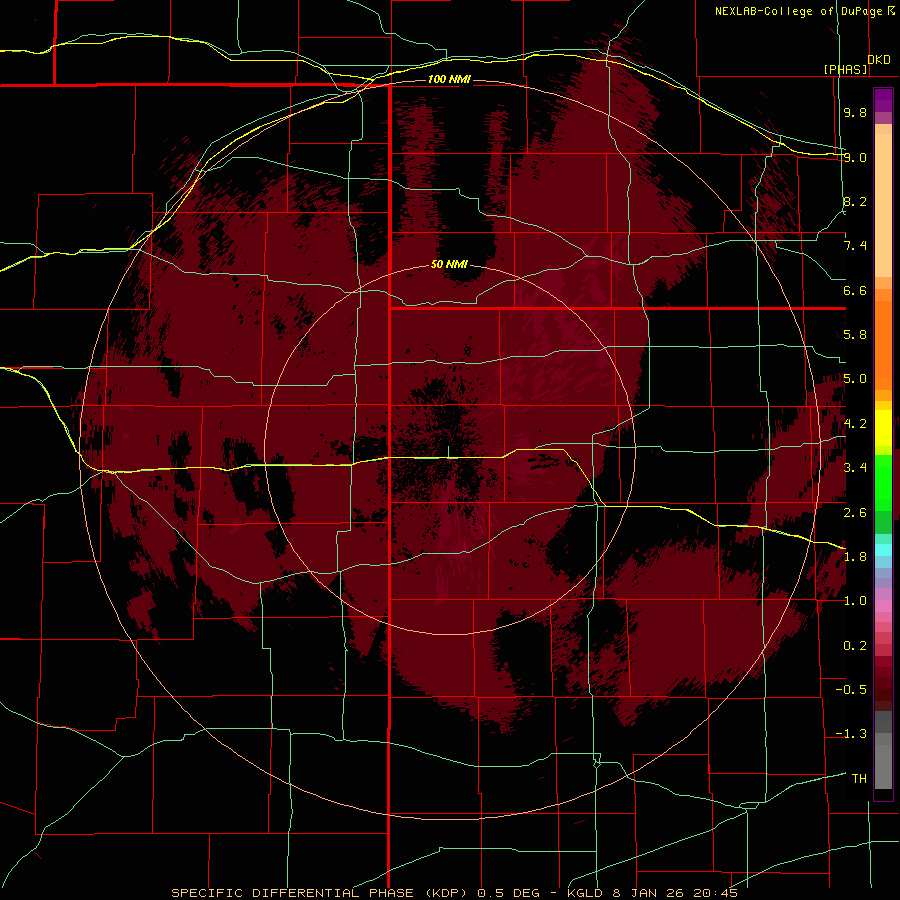Click the -1.3 color scale value
This screenshot has width=900, height=900.
(851, 734)
